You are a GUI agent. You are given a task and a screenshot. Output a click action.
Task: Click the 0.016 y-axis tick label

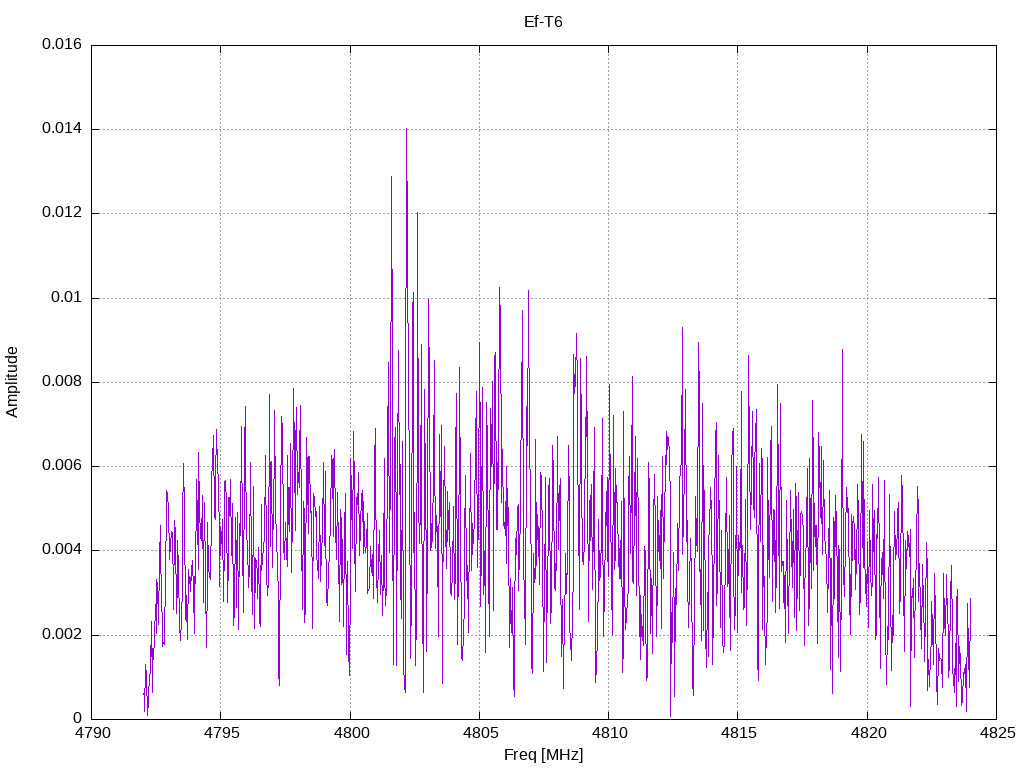[62, 44]
